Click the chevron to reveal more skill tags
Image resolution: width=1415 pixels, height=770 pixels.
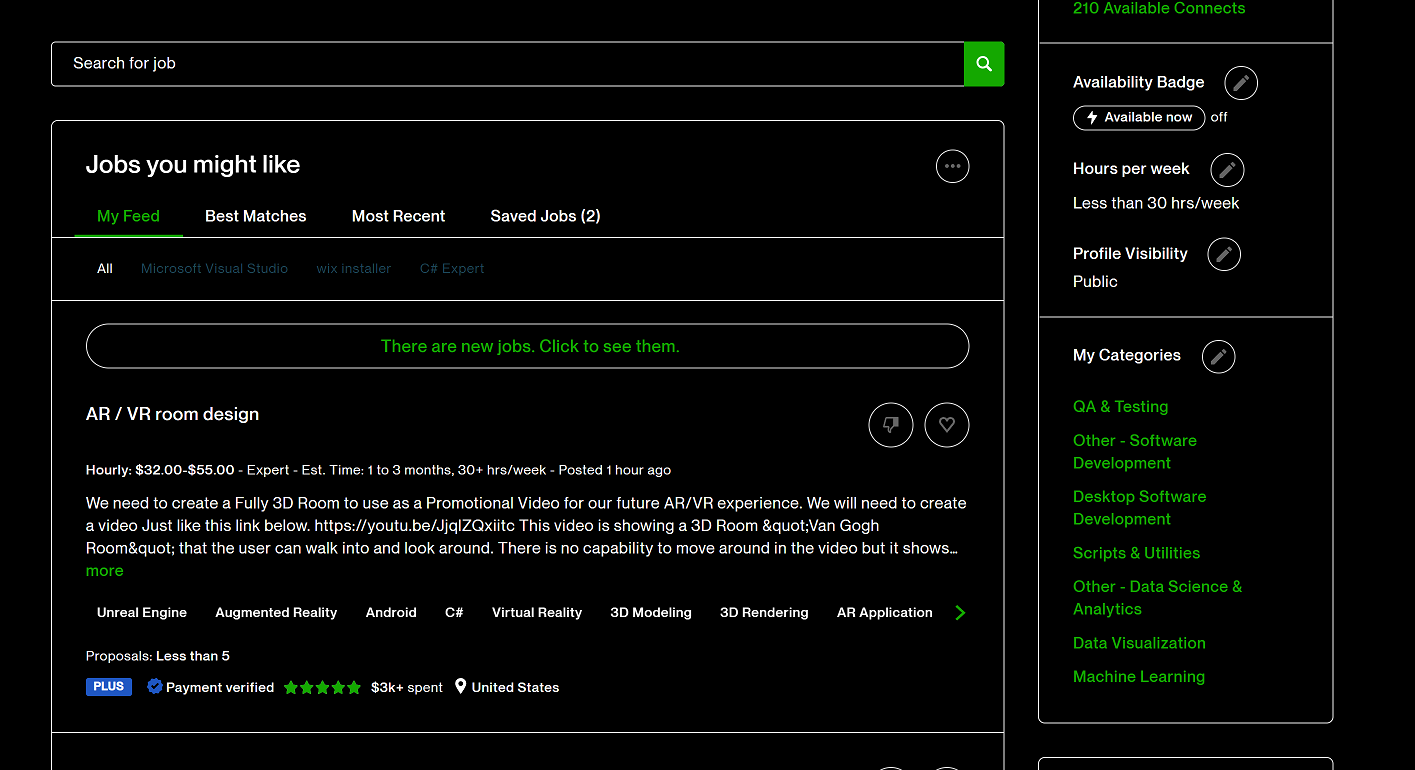[959, 612]
